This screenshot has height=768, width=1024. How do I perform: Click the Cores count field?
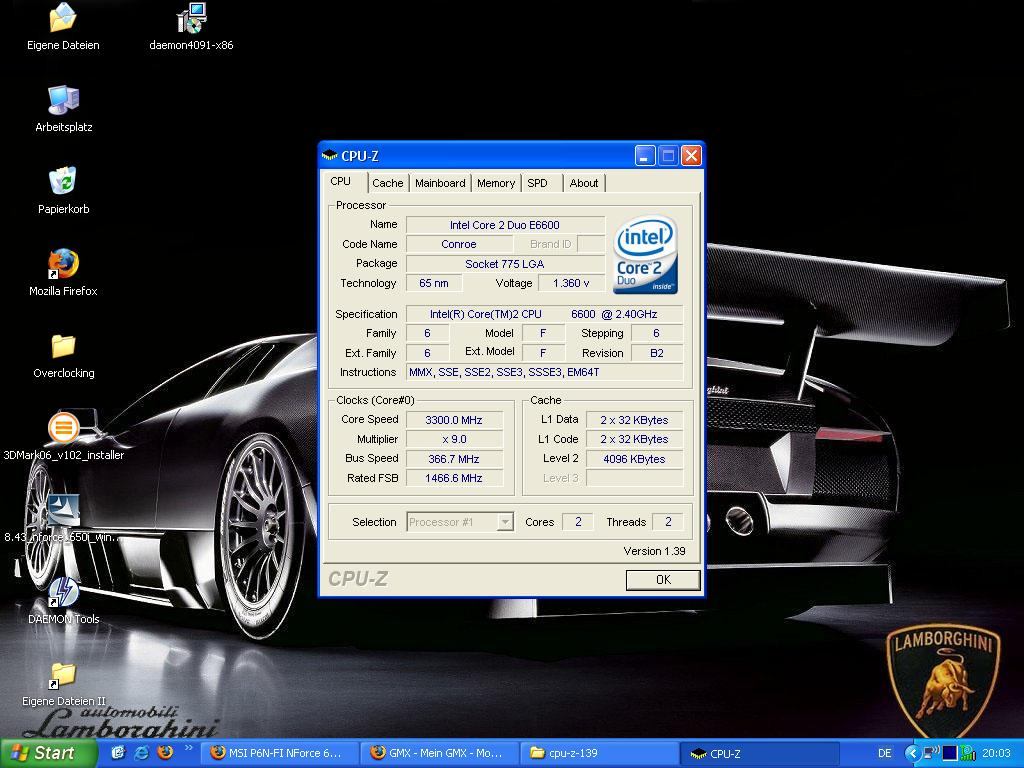578,521
